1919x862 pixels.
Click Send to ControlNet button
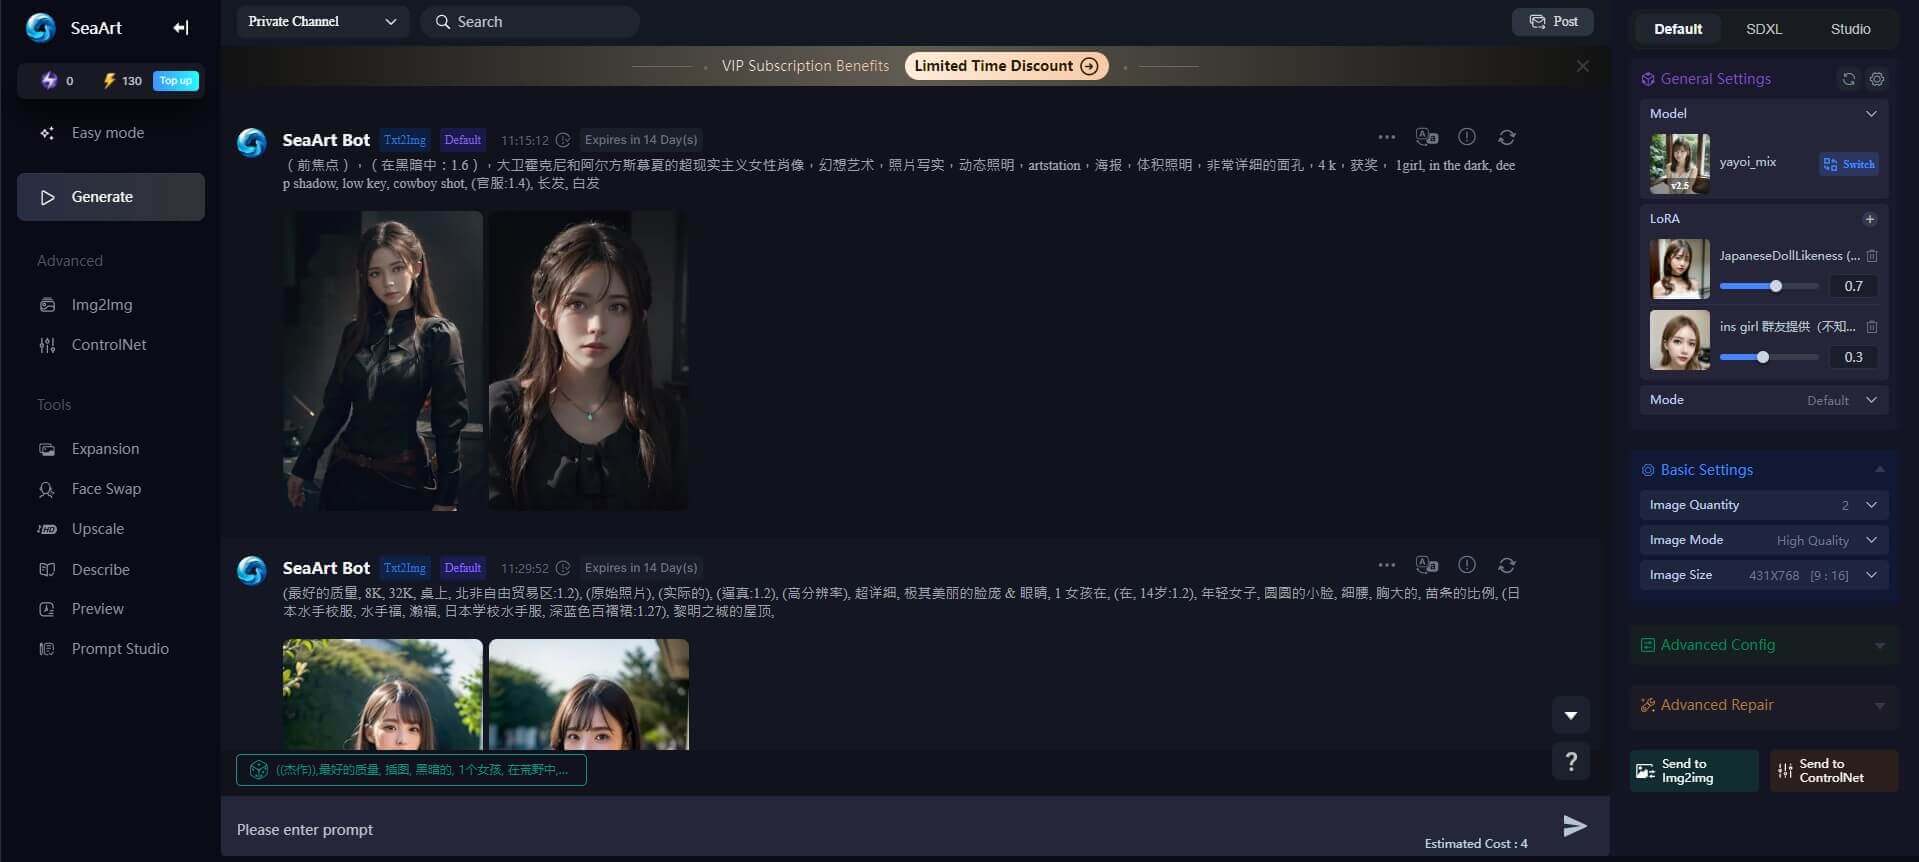tap(1834, 771)
